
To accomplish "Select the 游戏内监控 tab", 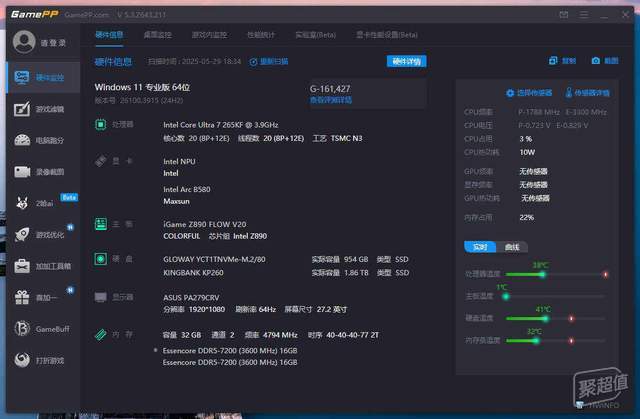I will (x=209, y=35).
